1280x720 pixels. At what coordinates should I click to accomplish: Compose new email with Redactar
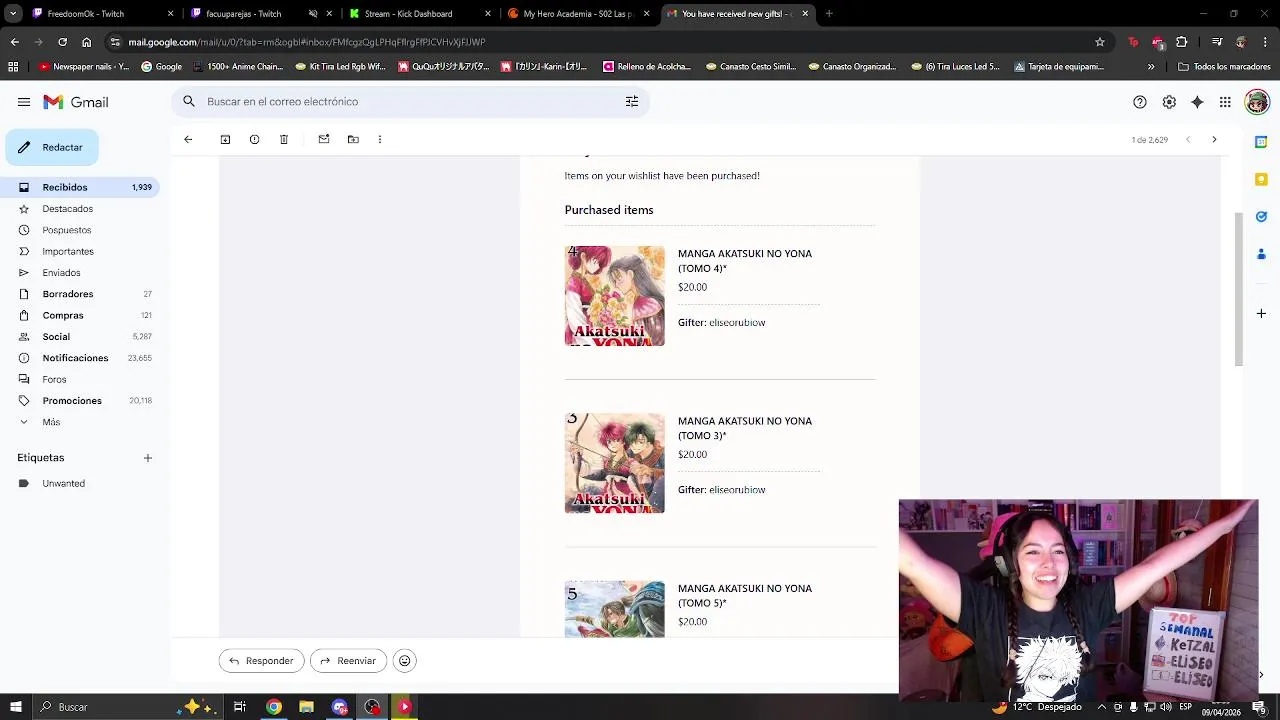(52, 147)
